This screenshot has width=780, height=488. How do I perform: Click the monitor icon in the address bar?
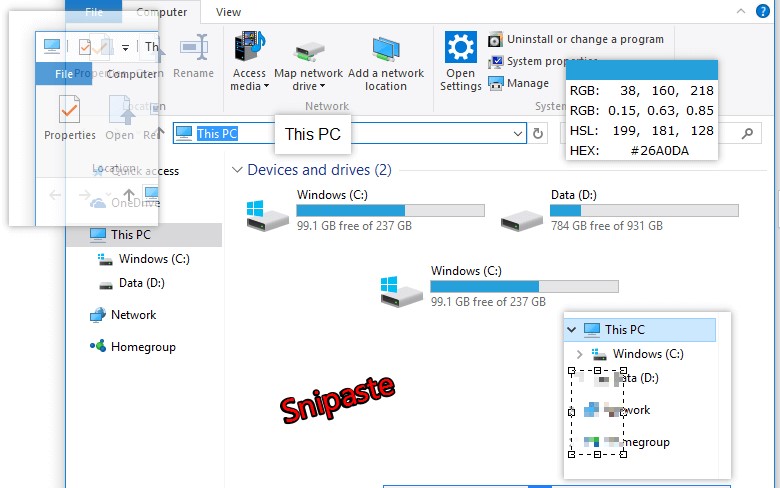184,133
